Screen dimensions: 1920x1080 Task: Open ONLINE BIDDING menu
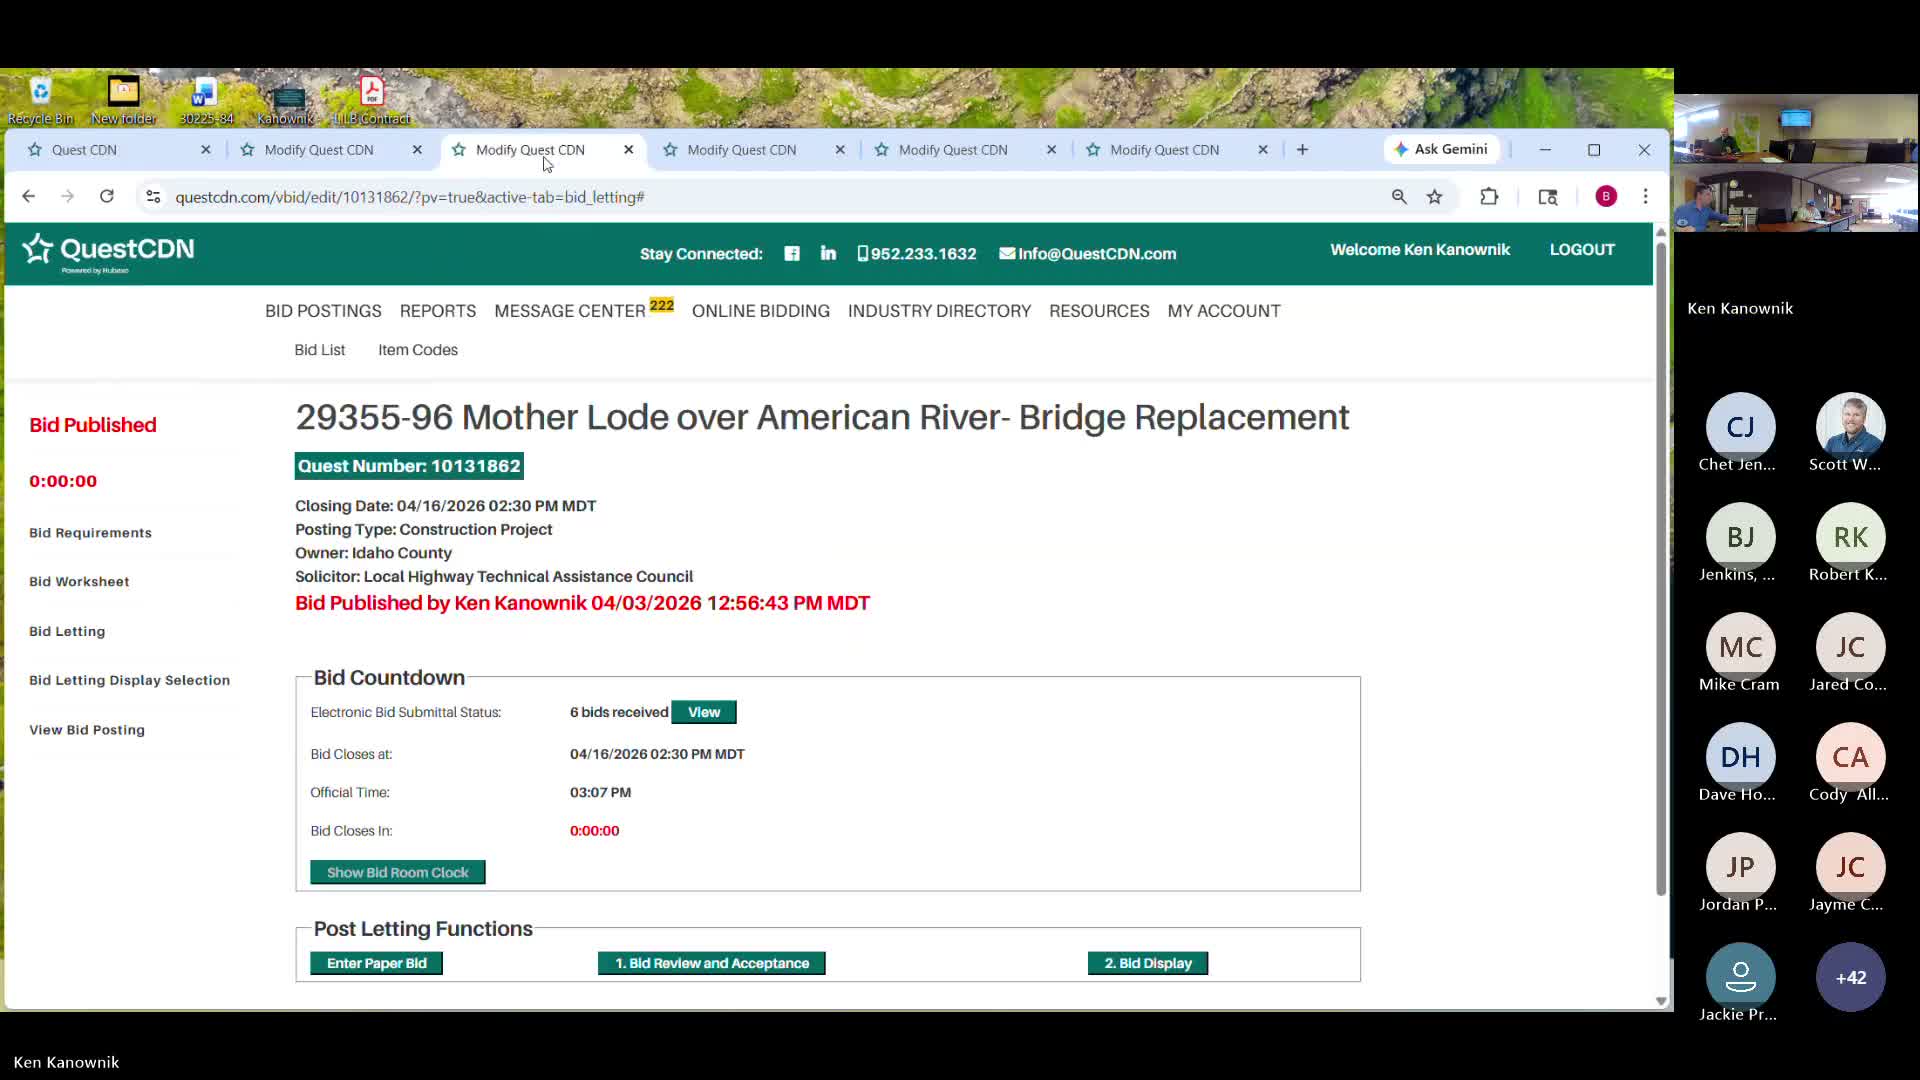click(x=761, y=311)
